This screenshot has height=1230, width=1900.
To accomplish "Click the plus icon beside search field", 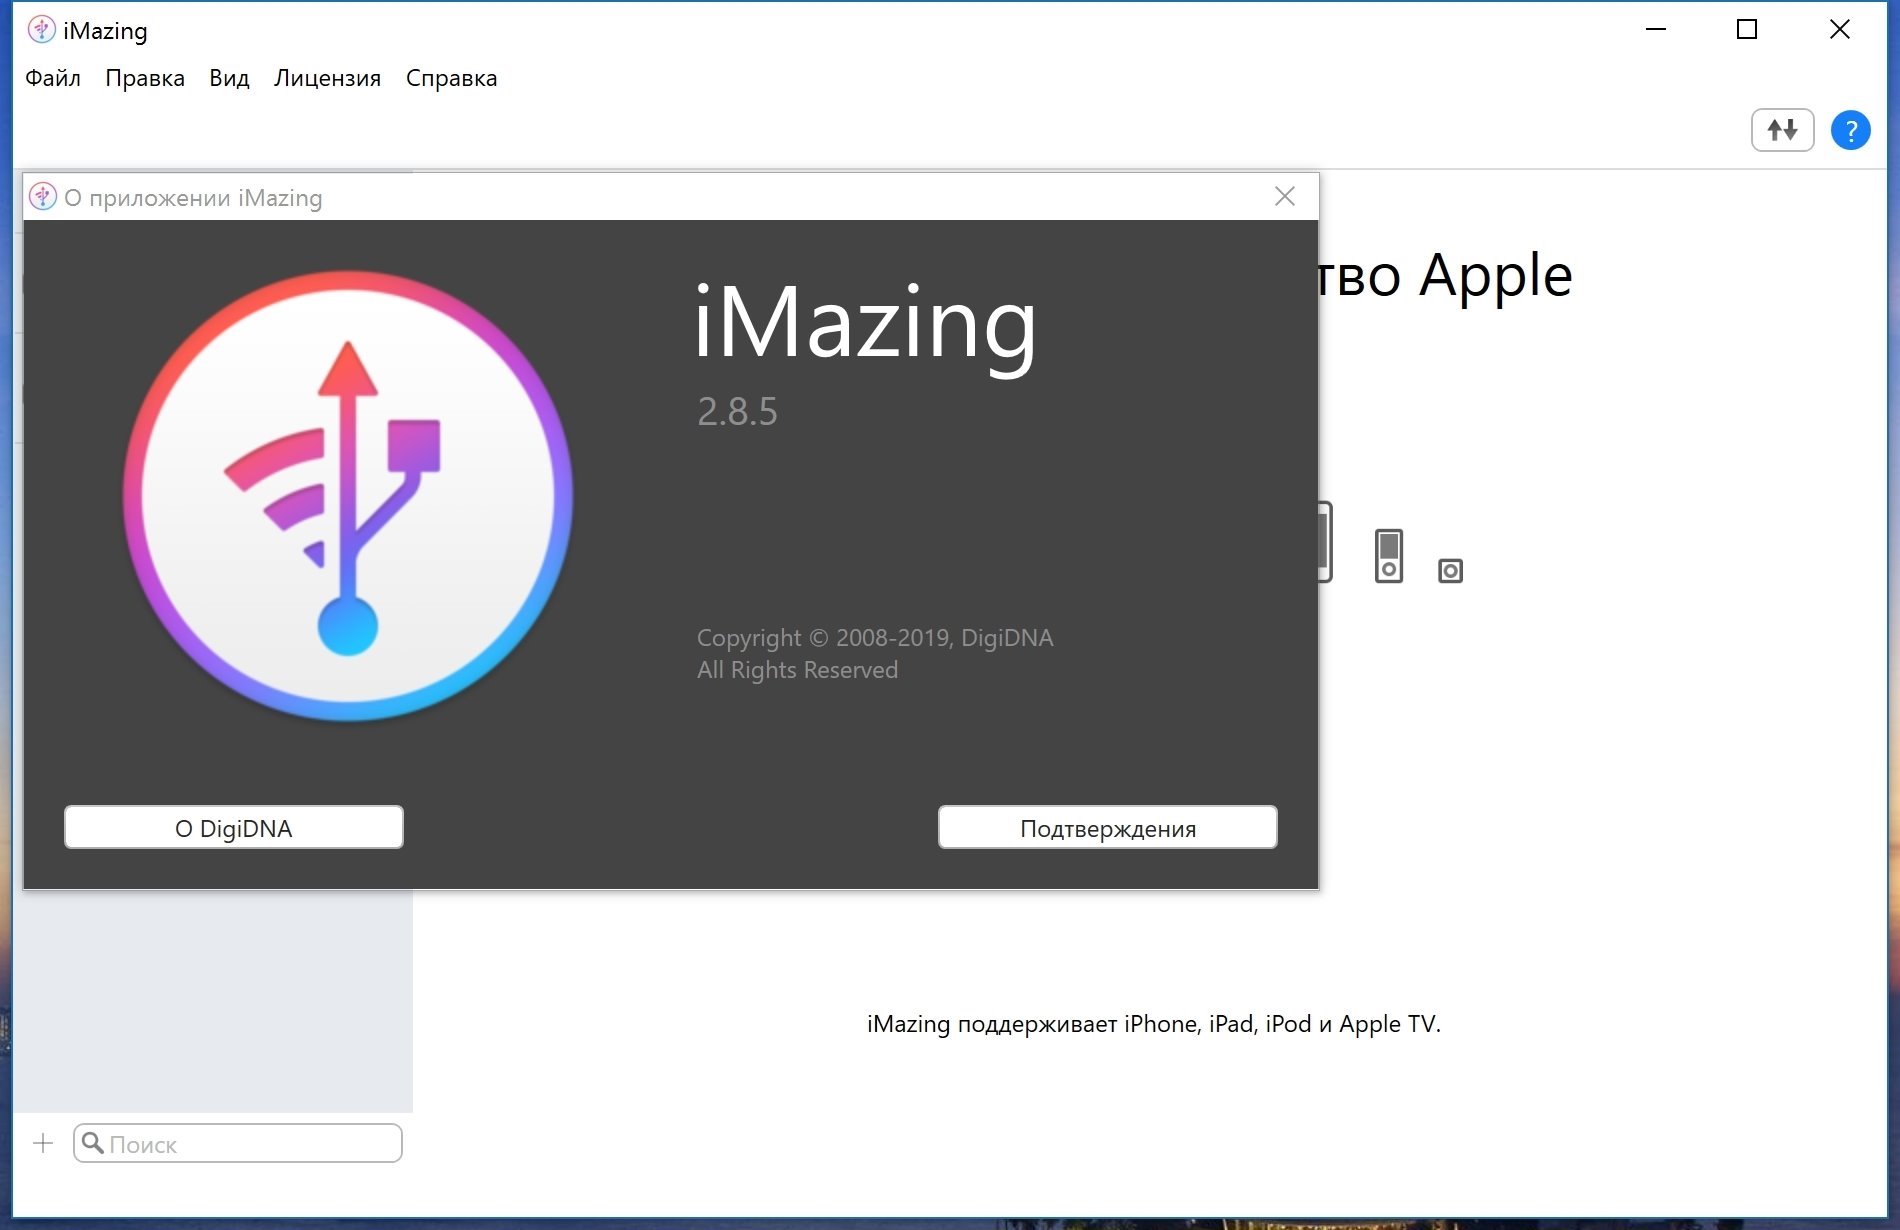I will [x=43, y=1143].
